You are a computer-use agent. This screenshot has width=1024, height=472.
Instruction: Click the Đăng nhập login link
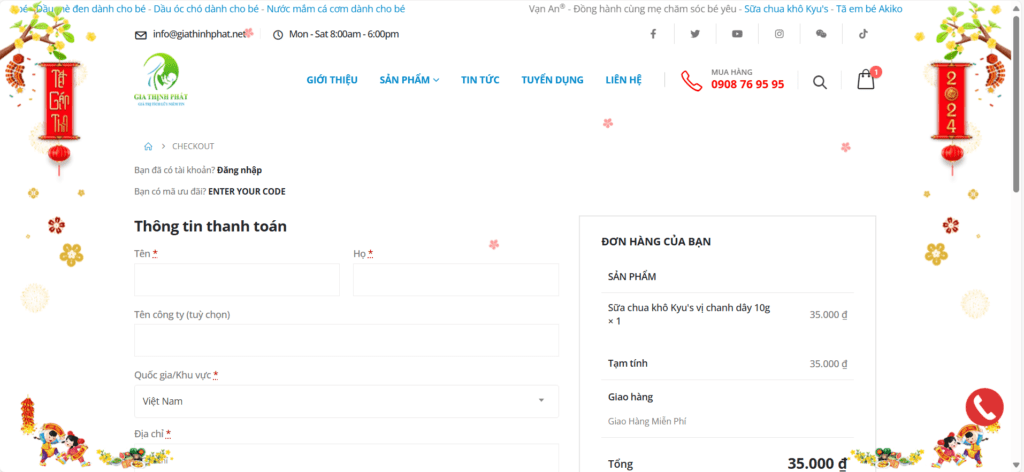point(239,170)
